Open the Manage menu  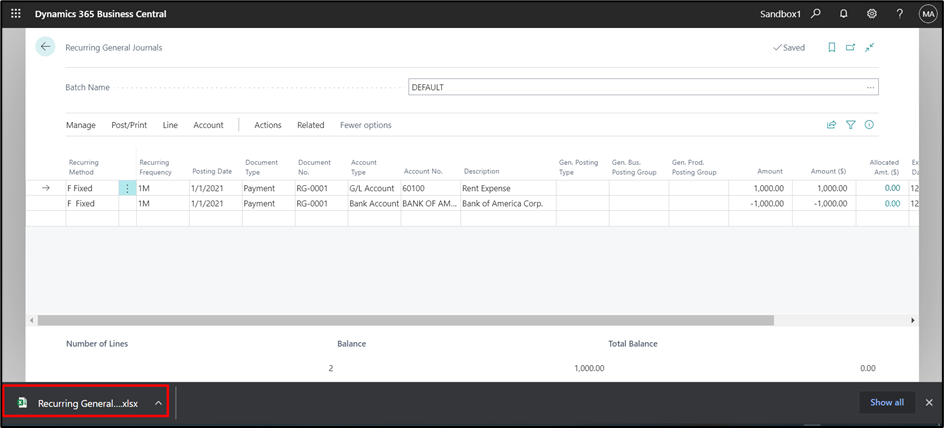81,125
